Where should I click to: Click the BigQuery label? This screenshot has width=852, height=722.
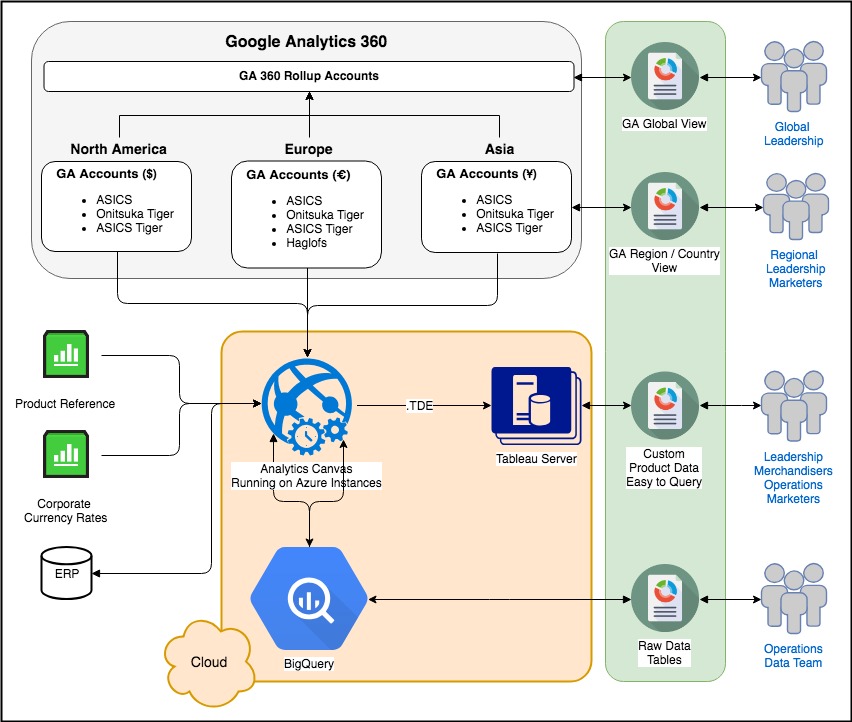tap(309, 663)
